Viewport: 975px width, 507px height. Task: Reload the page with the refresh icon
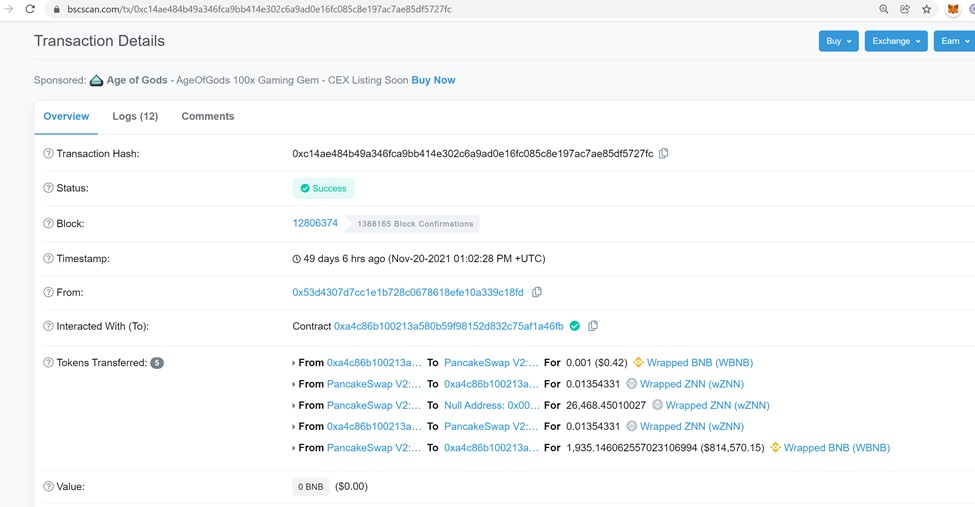click(30, 9)
